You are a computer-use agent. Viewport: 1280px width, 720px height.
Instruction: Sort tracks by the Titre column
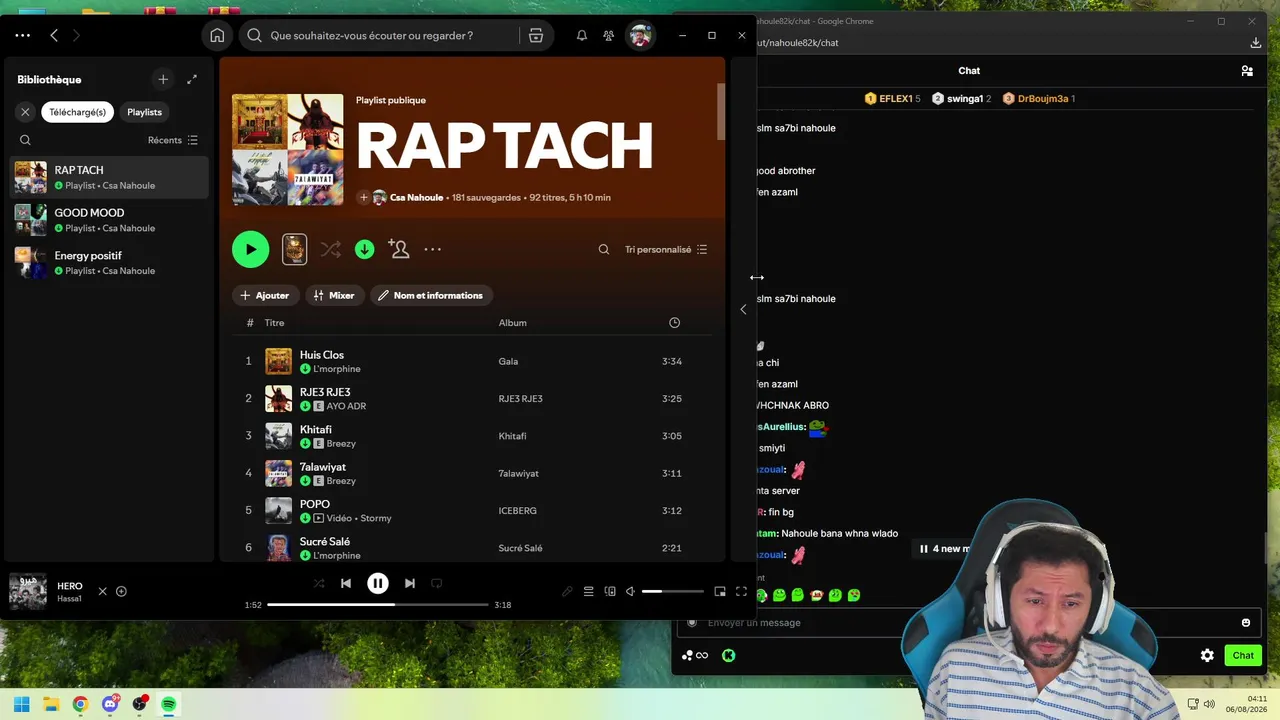[x=274, y=323]
